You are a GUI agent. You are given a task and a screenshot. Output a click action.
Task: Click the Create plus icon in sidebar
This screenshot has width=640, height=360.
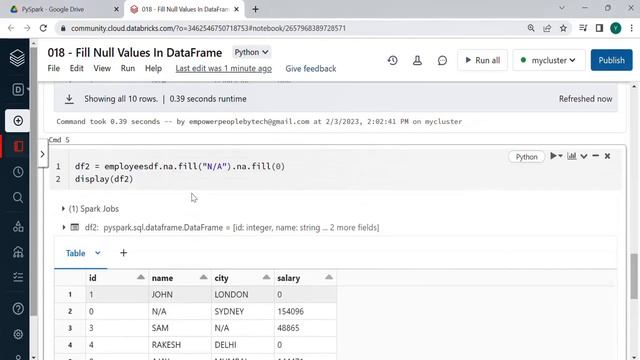click(x=18, y=121)
